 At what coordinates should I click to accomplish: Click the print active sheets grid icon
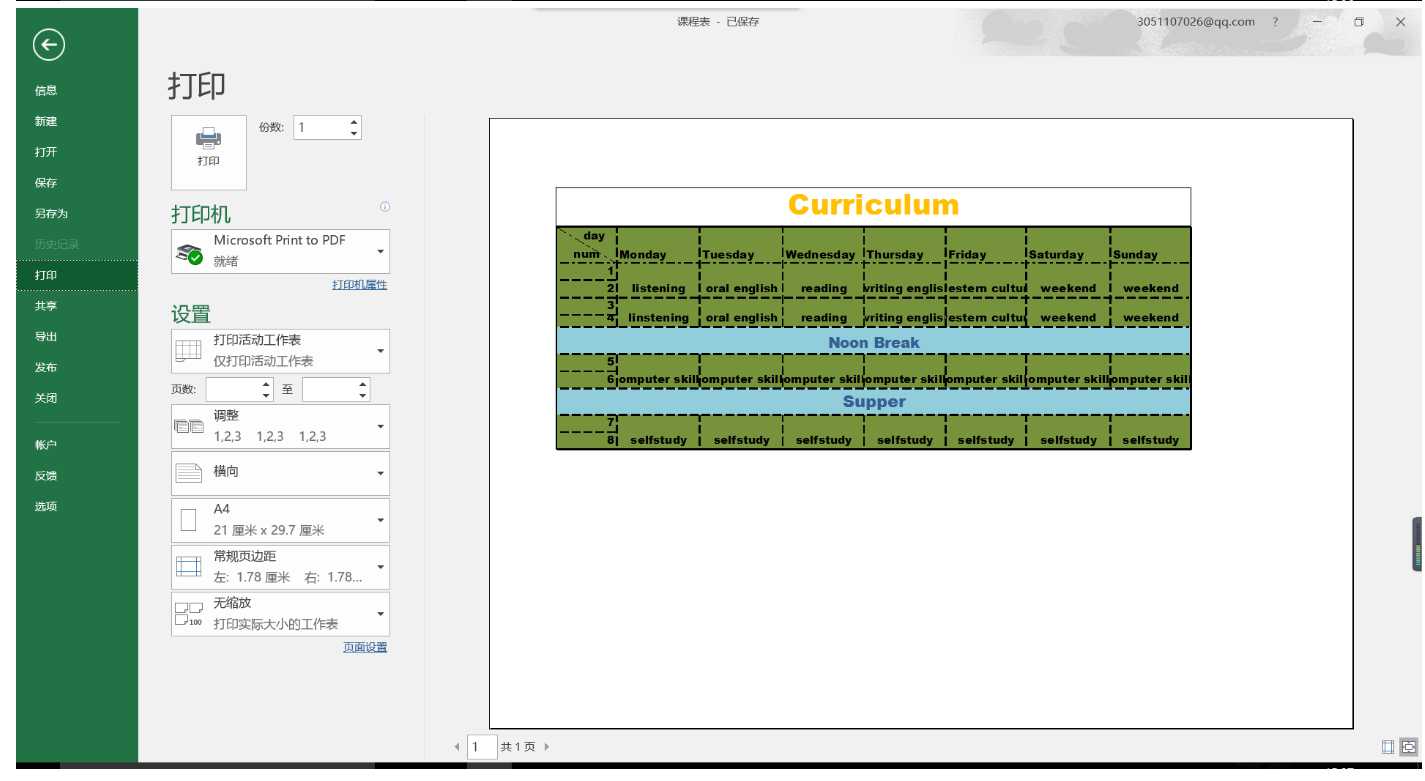[x=188, y=351]
